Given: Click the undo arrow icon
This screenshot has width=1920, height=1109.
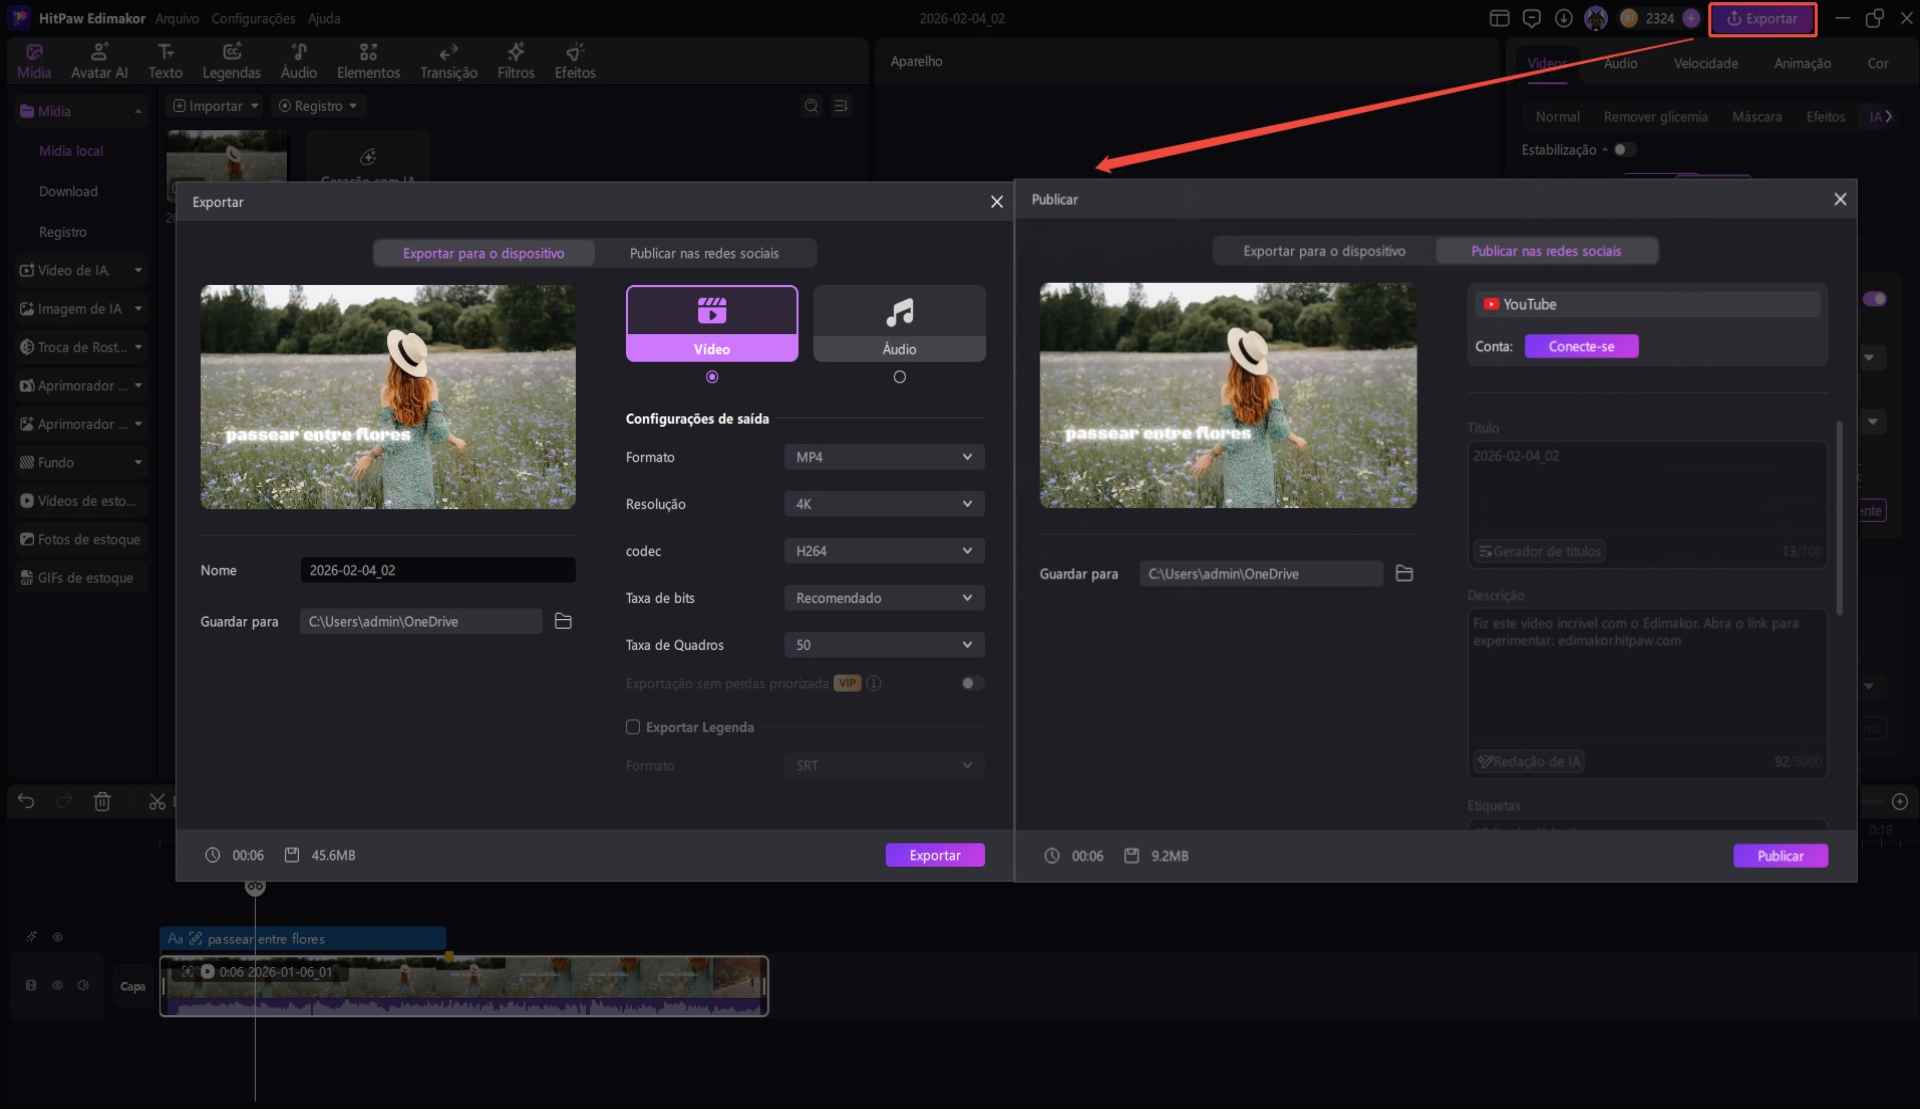Looking at the screenshot, I should [x=26, y=801].
